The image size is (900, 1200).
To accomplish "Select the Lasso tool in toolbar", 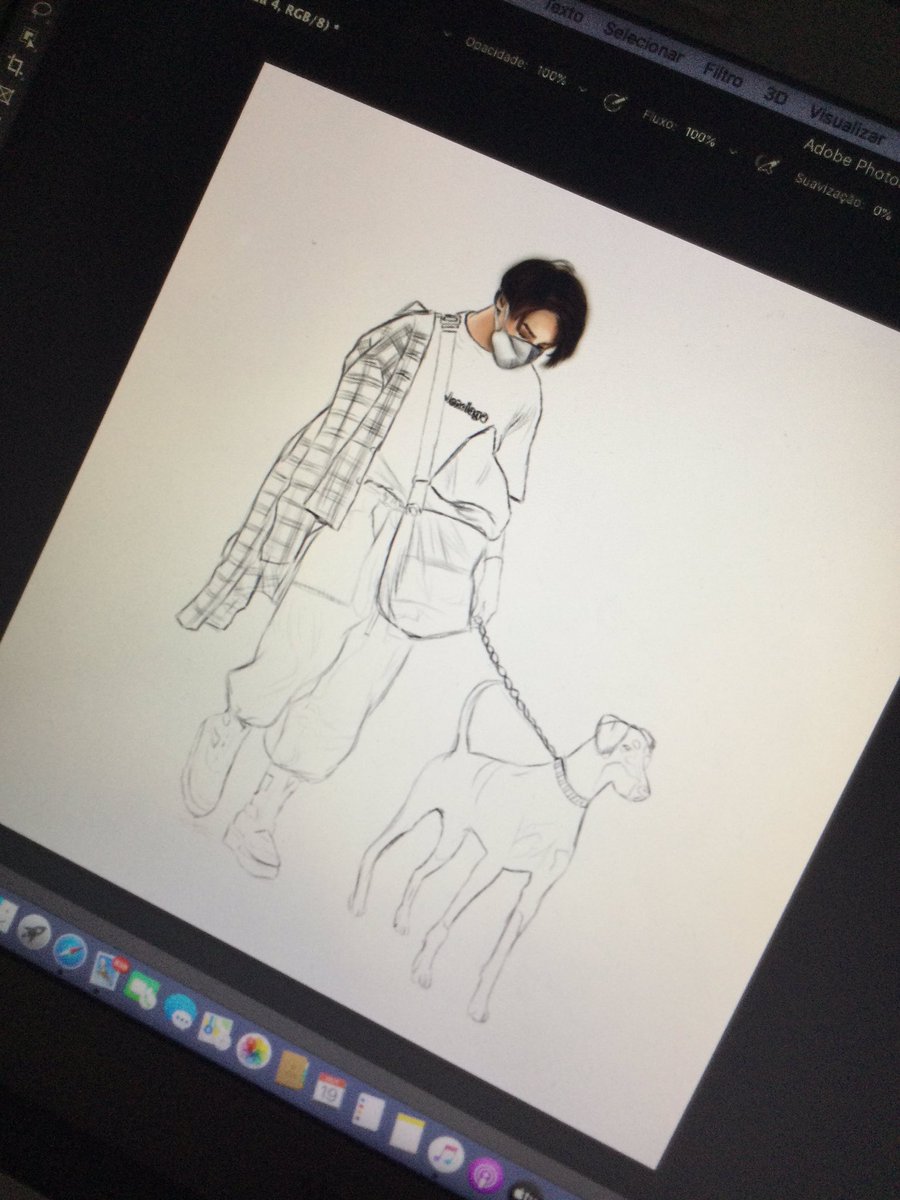I will click(x=42, y=9).
